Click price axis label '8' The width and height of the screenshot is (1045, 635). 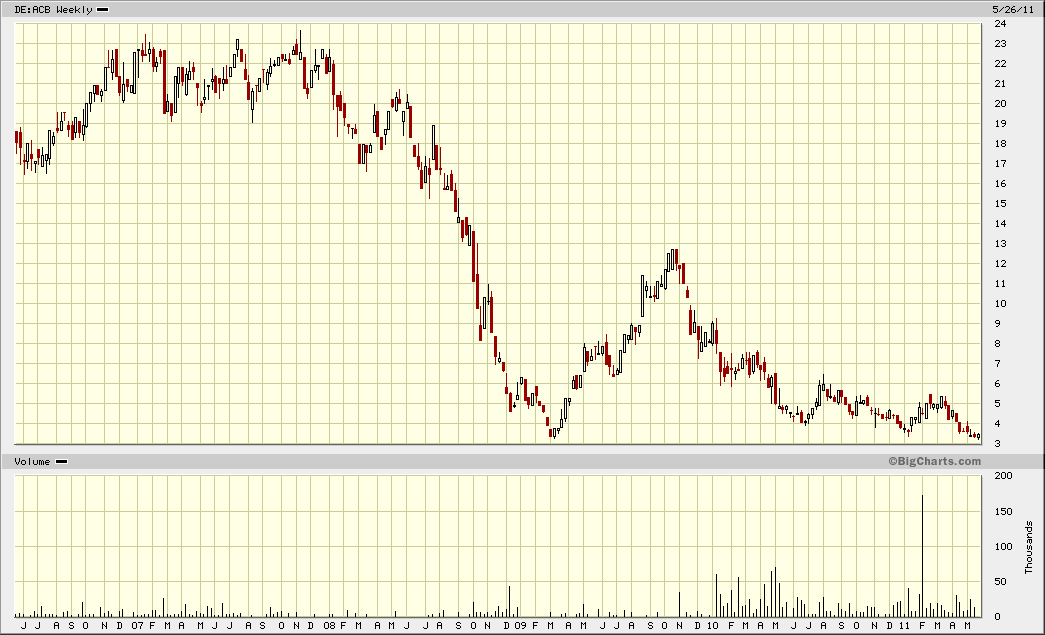[998, 343]
